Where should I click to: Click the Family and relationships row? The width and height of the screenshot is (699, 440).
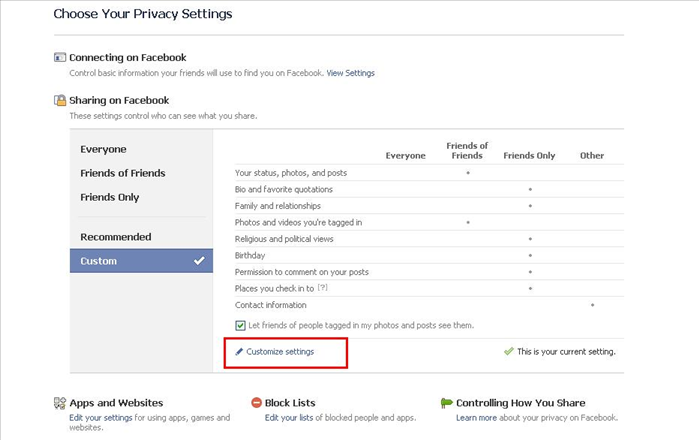[x=429, y=206]
